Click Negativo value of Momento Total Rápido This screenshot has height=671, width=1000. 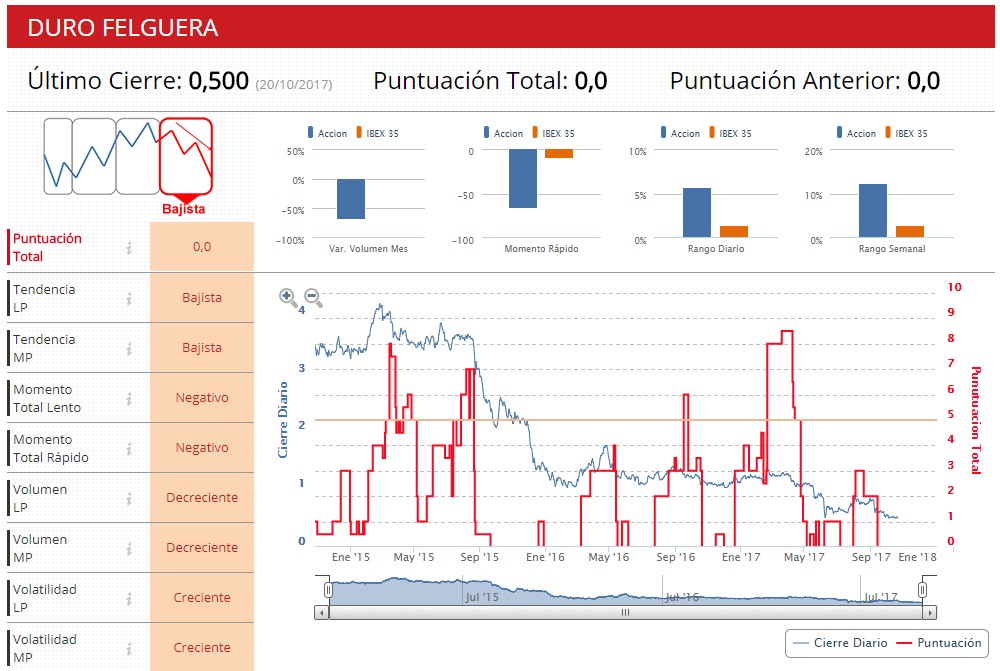click(202, 448)
